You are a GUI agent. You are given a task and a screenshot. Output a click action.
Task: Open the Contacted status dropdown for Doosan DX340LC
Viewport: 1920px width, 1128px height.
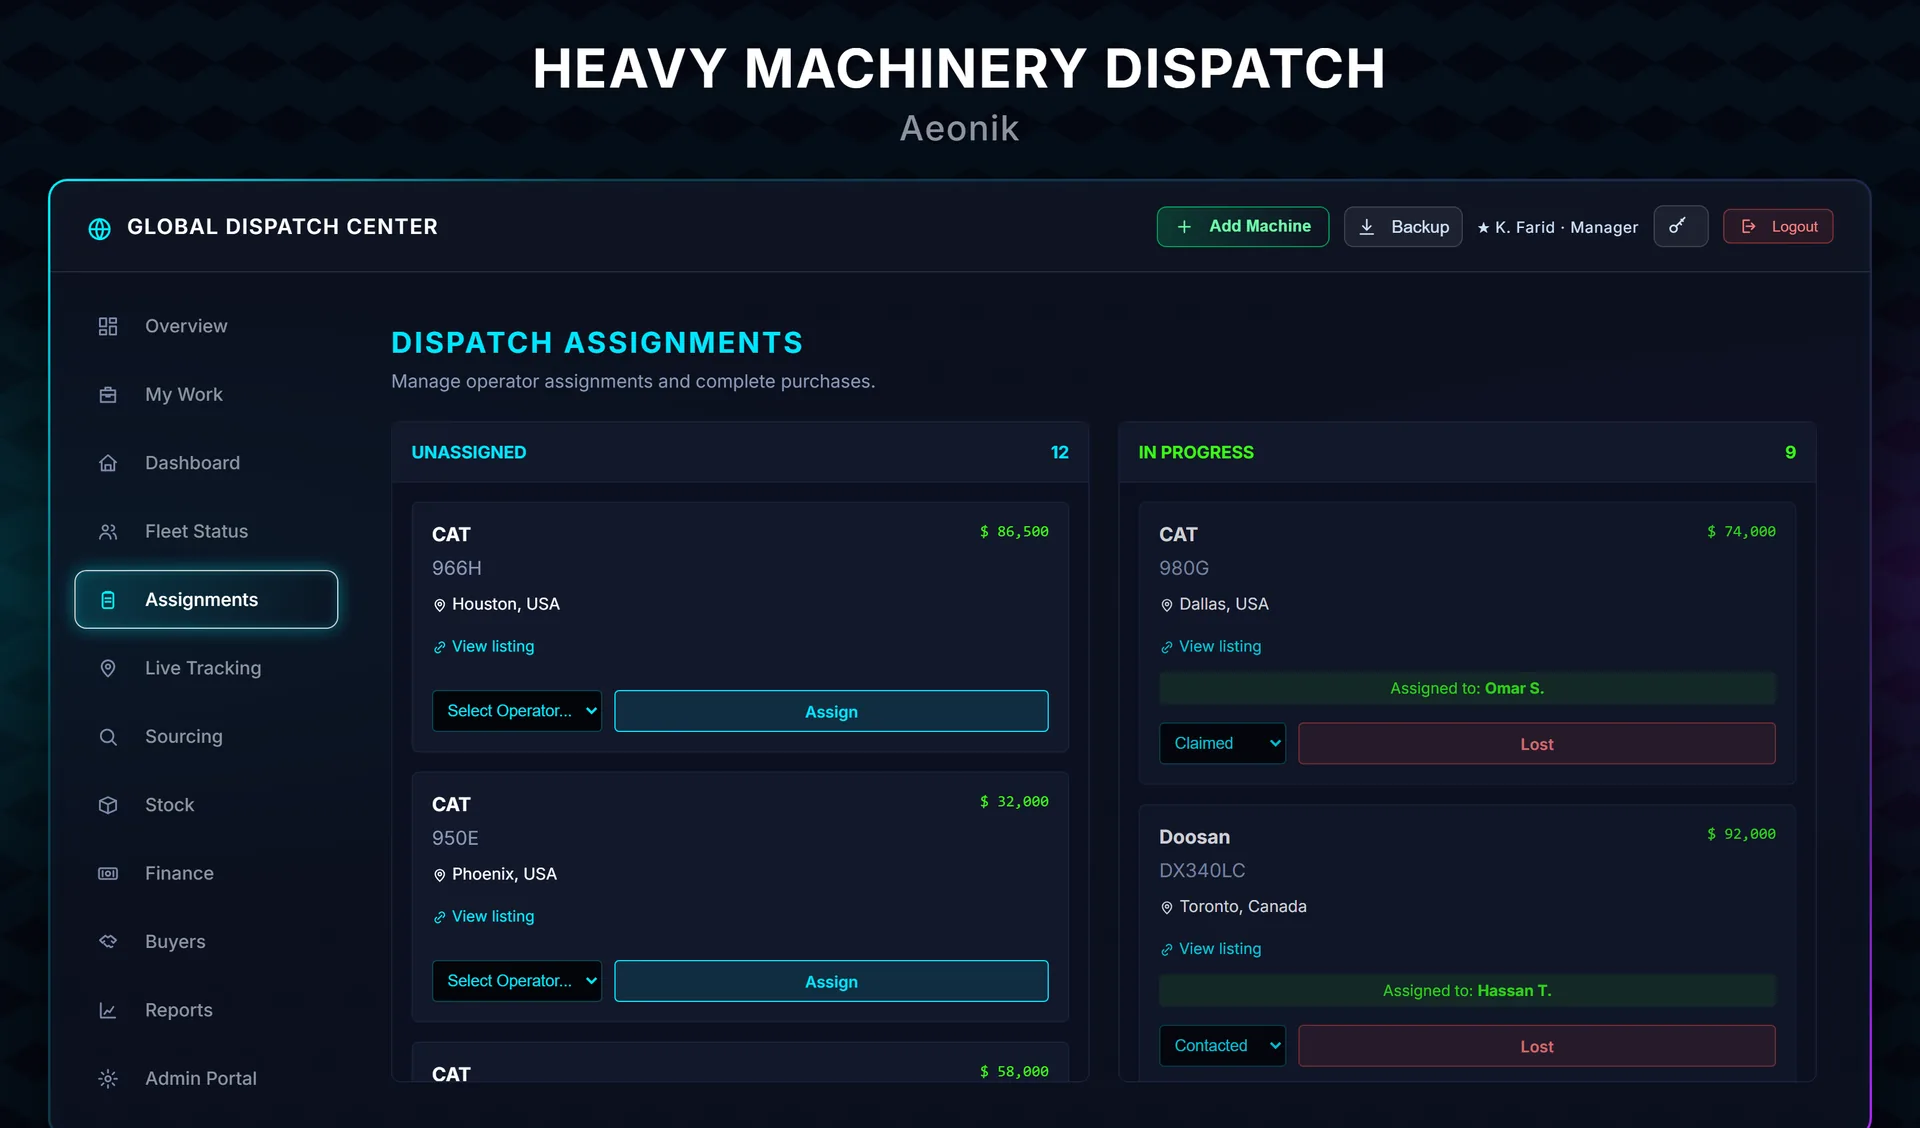click(x=1222, y=1045)
